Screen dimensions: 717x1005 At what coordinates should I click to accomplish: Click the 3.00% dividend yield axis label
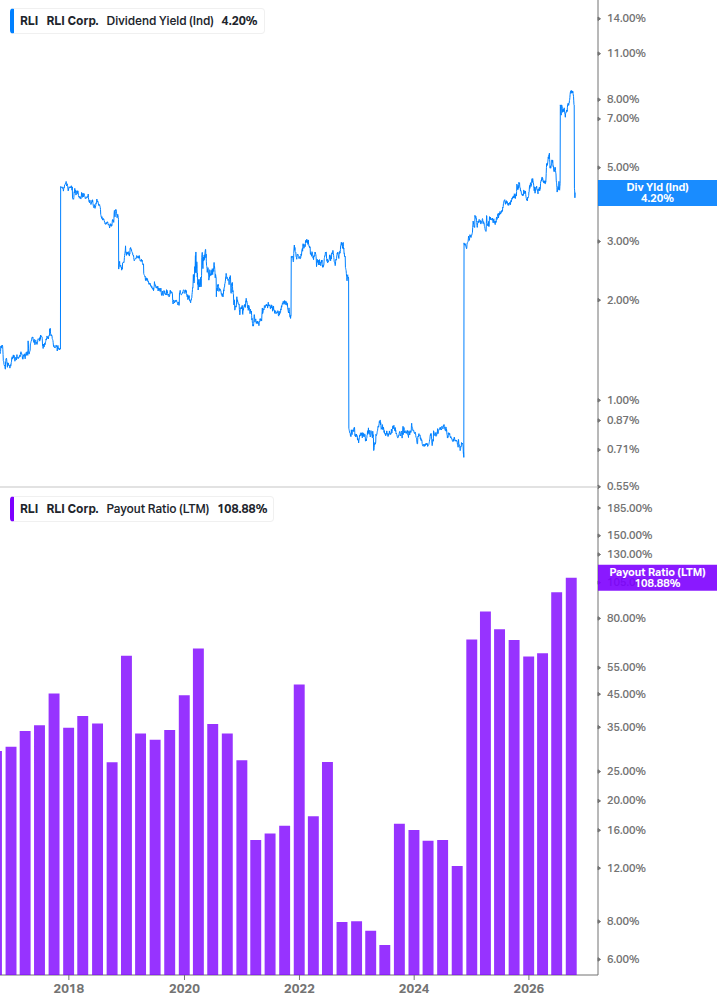point(623,242)
